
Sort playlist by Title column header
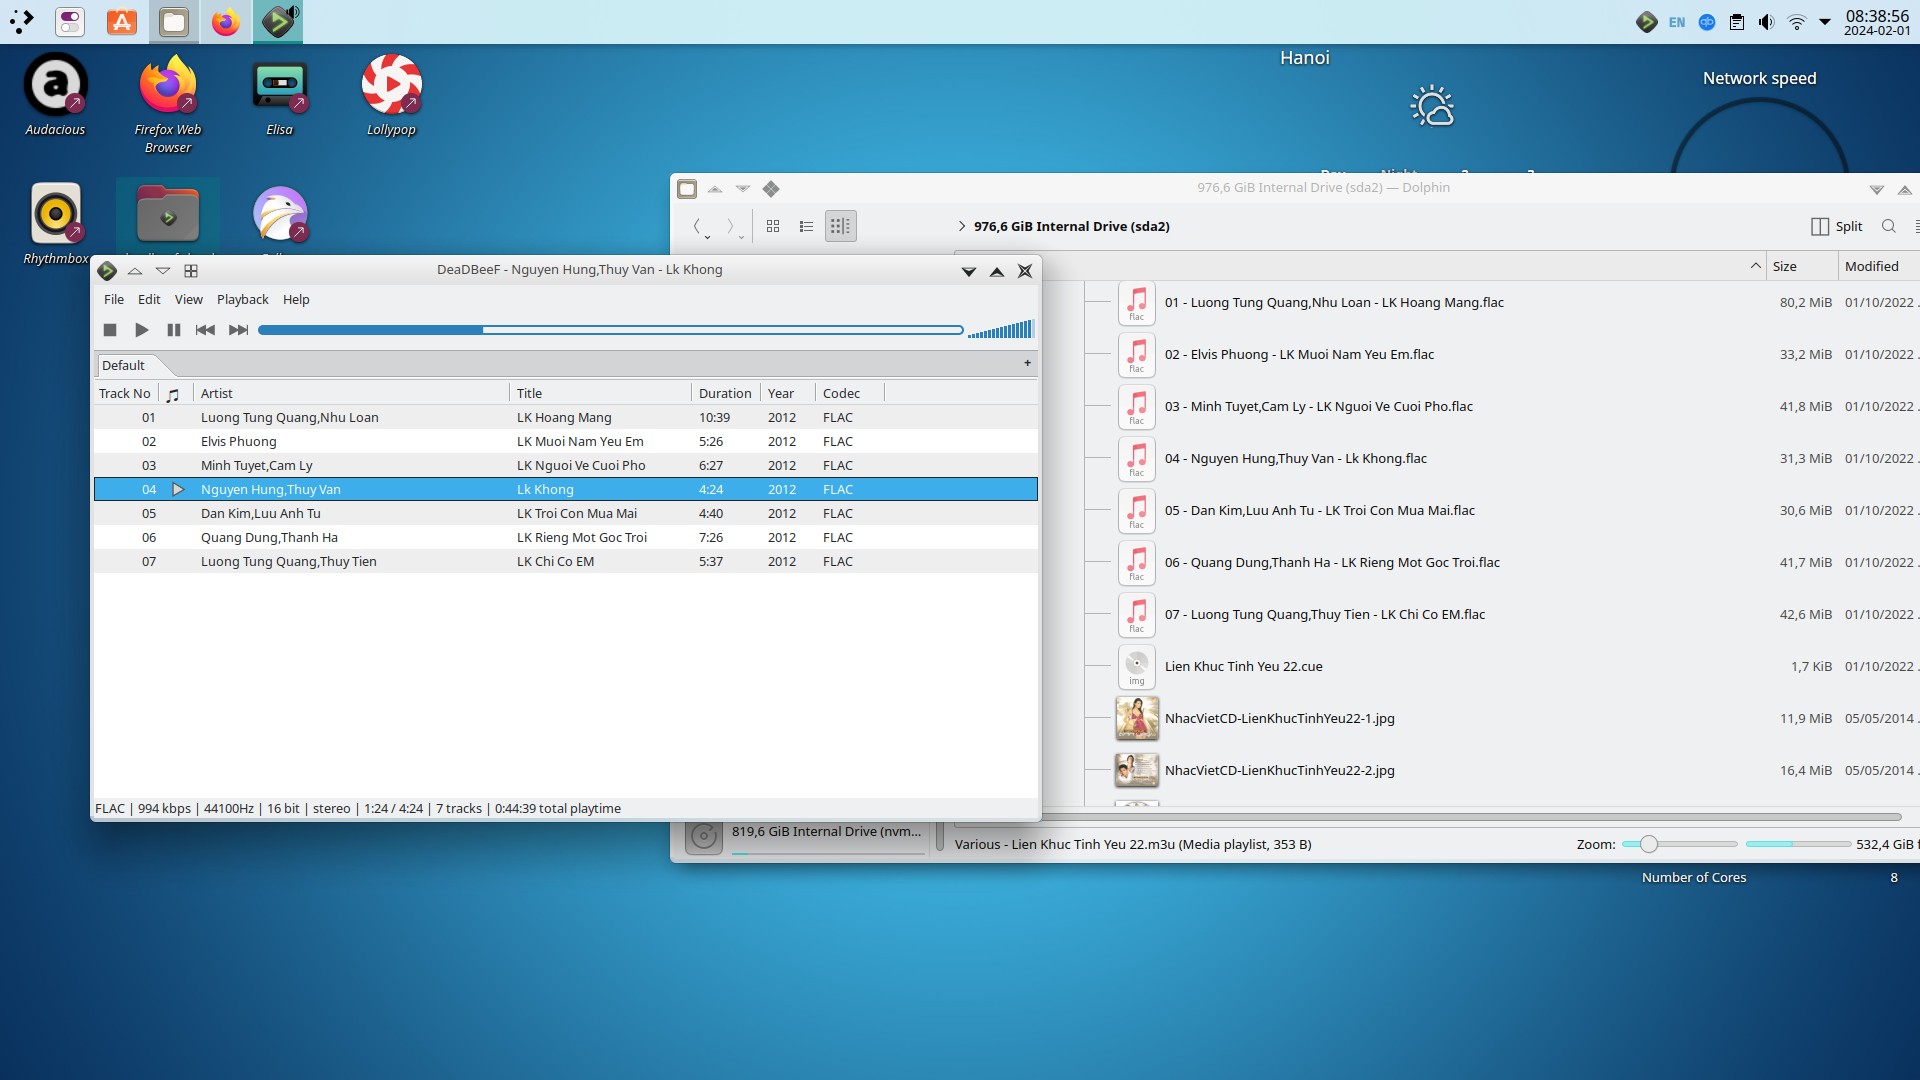[x=600, y=393]
